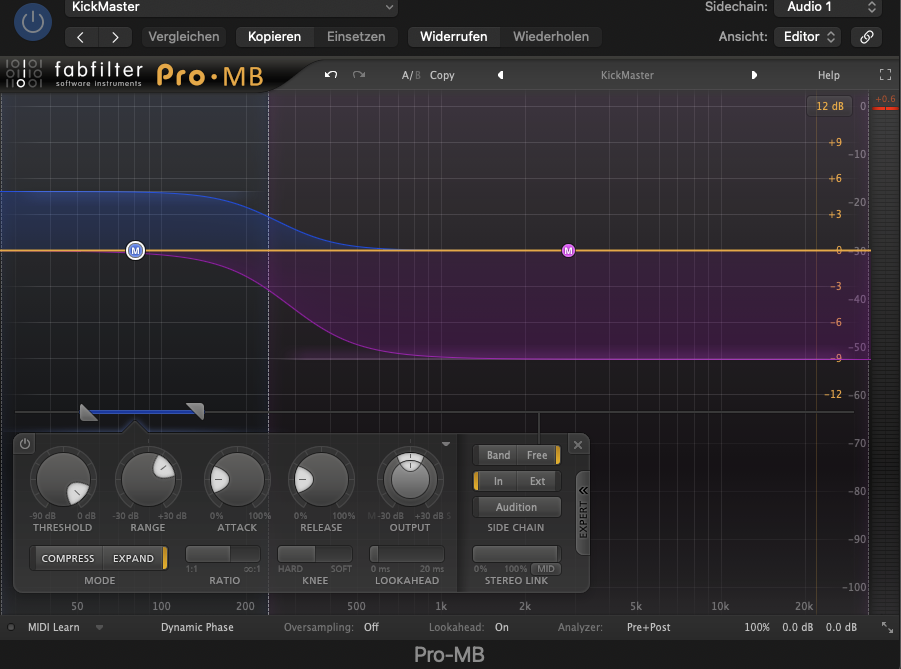Click the Stereo Link slider

click(x=515, y=554)
